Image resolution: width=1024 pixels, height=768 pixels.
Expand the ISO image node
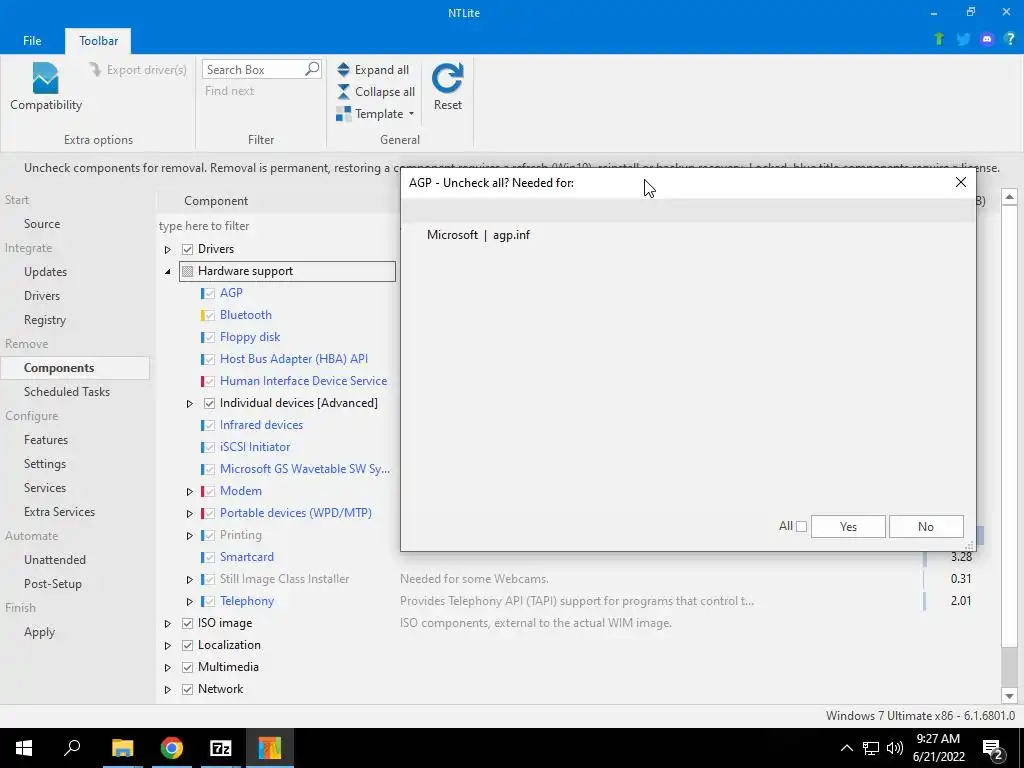click(168, 624)
